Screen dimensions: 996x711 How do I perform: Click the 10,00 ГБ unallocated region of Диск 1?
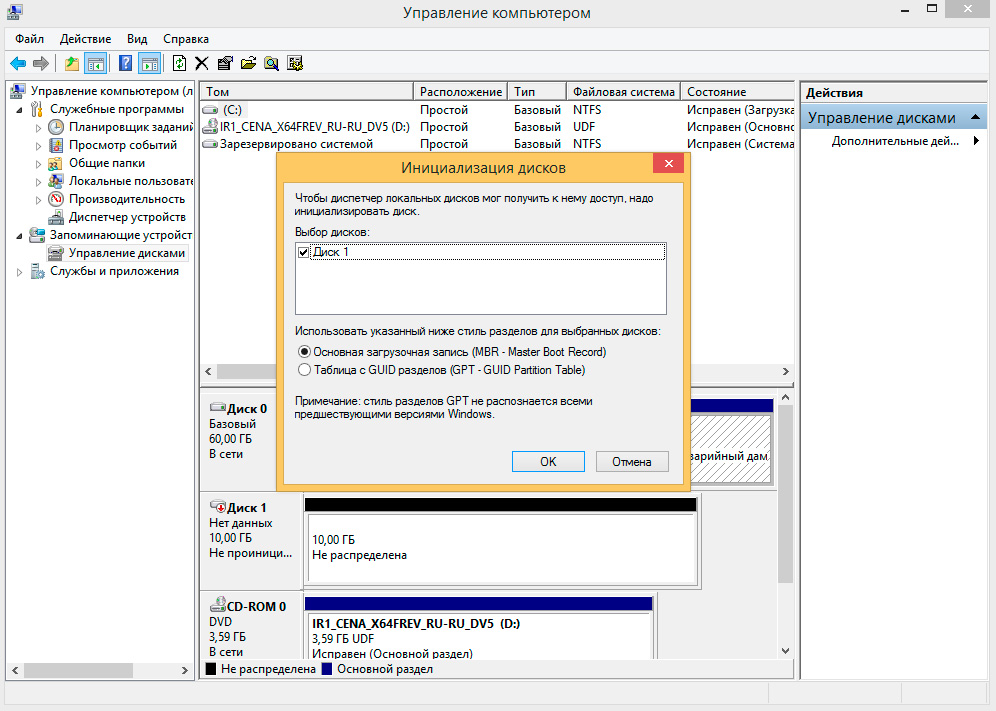coord(501,548)
